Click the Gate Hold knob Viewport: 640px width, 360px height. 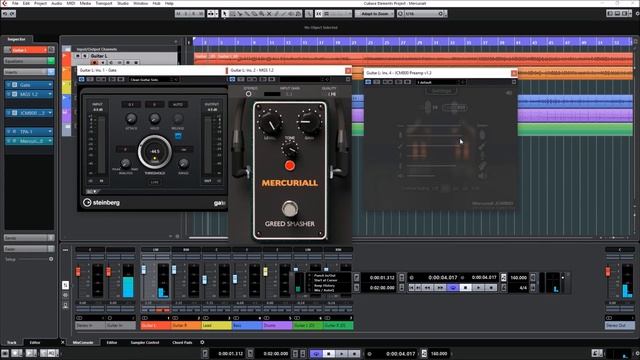pos(154,118)
